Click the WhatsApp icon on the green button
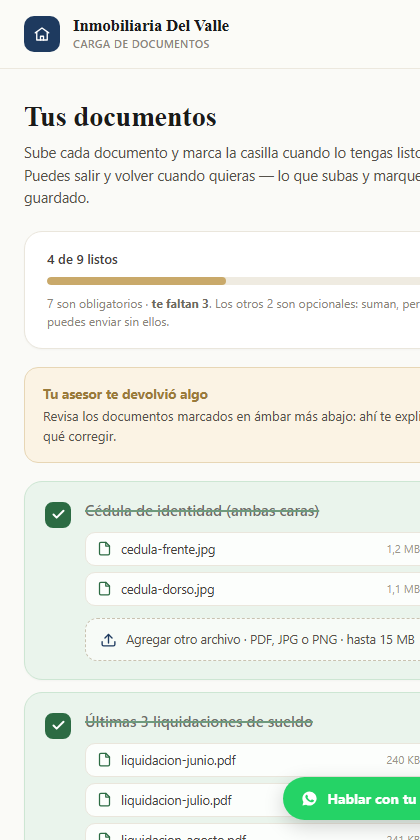 tap(309, 799)
